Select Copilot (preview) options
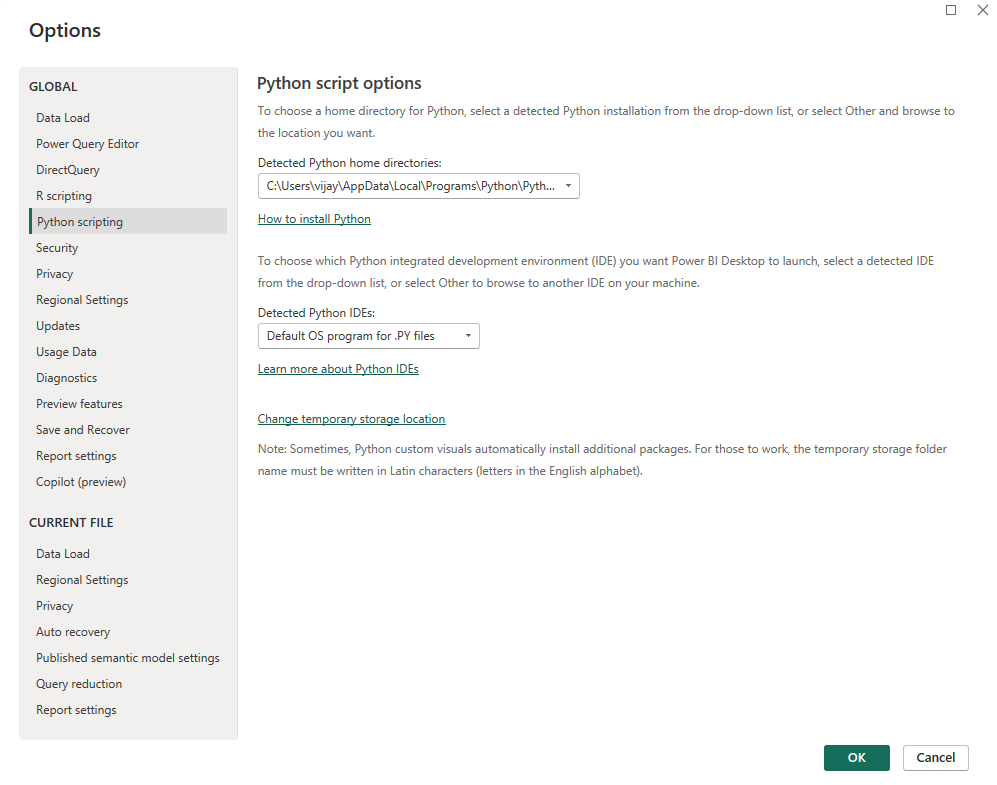 (81, 482)
